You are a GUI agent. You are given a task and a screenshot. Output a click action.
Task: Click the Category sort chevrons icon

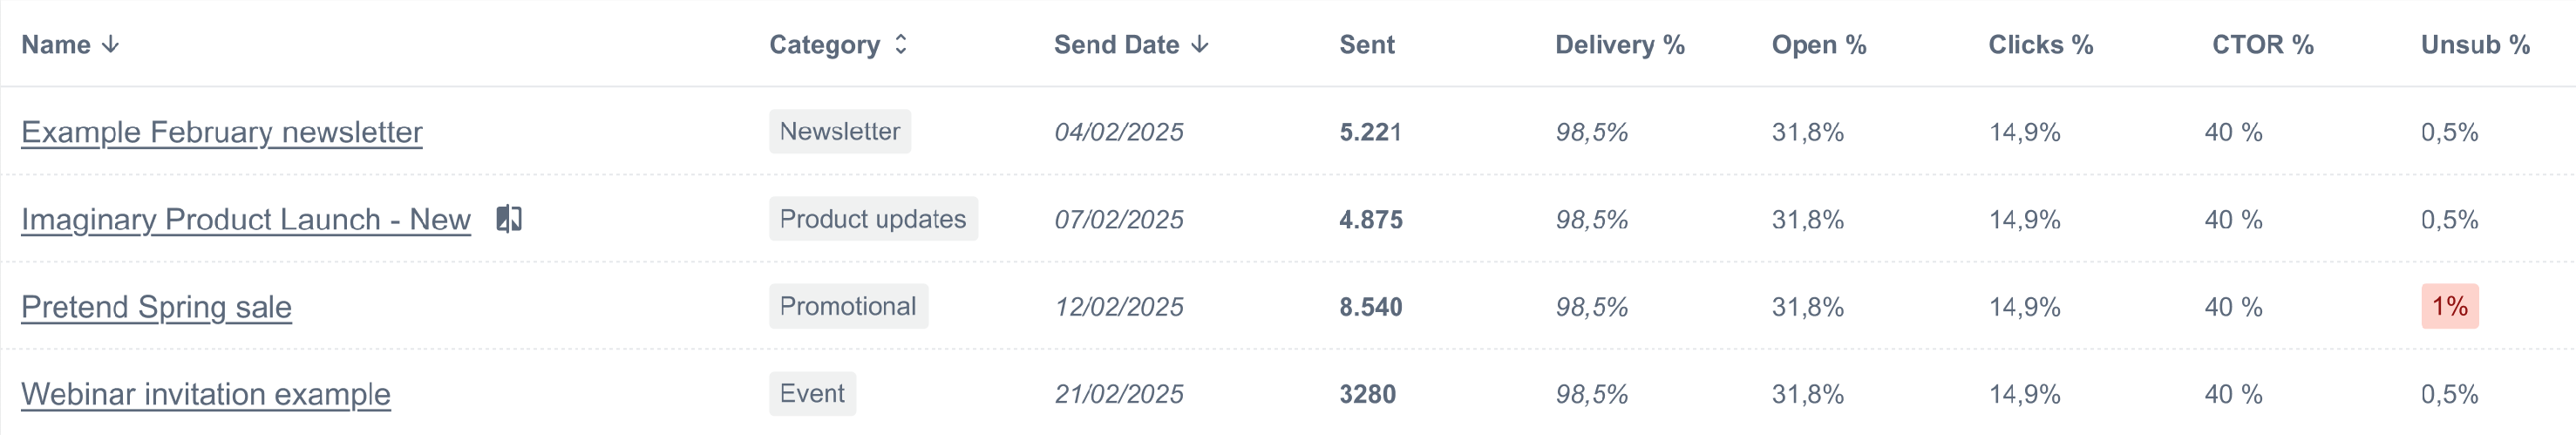coord(901,44)
